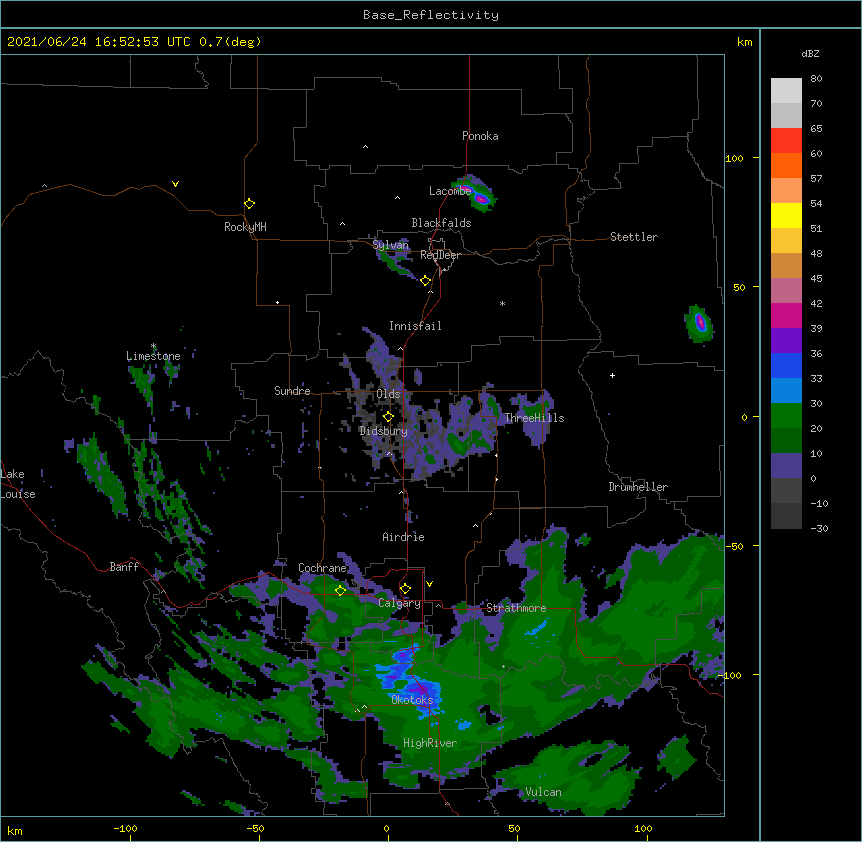This screenshot has width=862, height=842.
Task: Click the ThreeHills label
Action: pyautogui.click(x=534, y=418)
